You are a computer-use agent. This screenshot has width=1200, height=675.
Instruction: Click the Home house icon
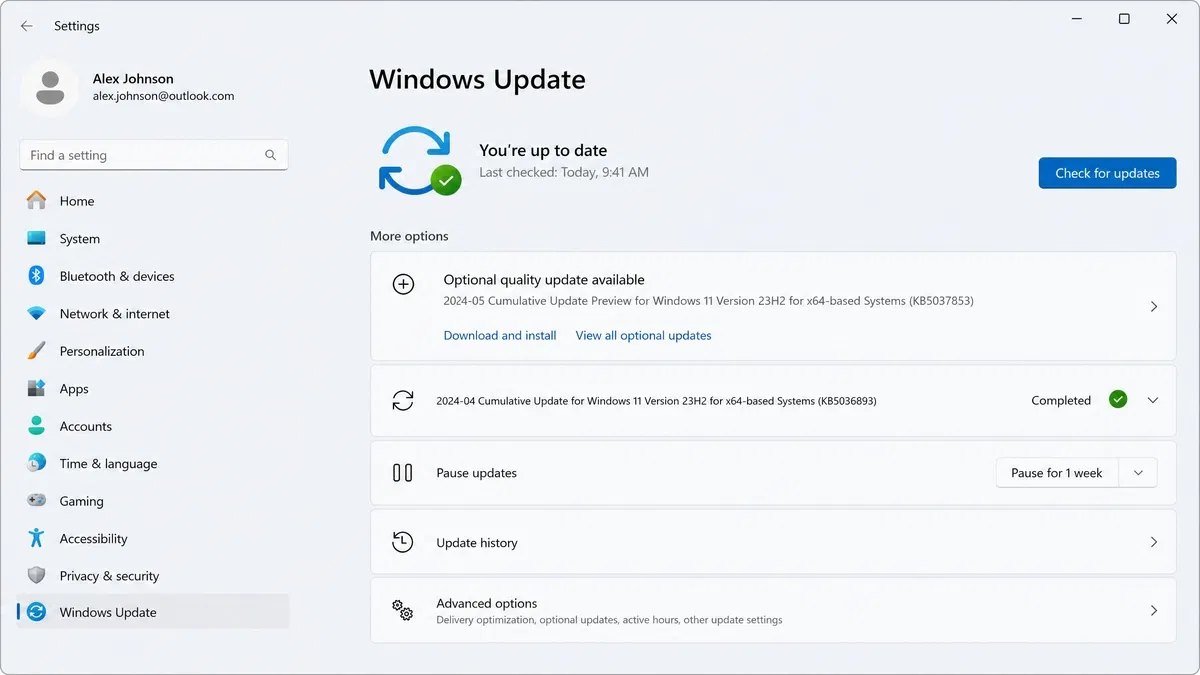[37, 200]
